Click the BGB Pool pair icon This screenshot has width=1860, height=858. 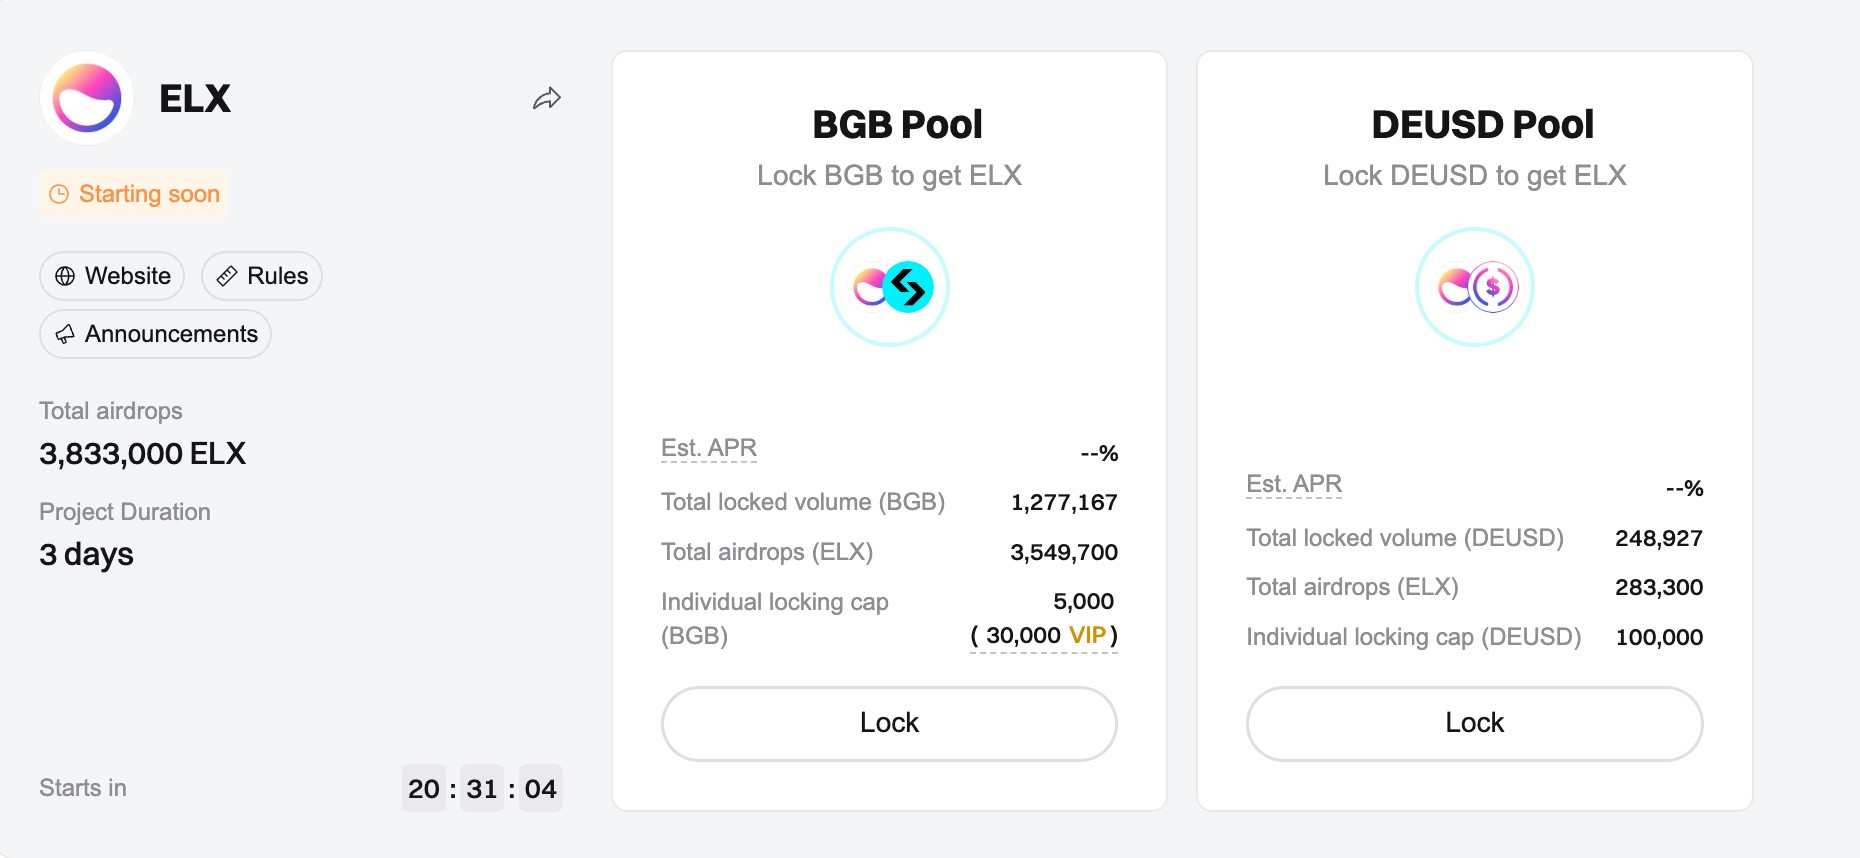[890, 287]
